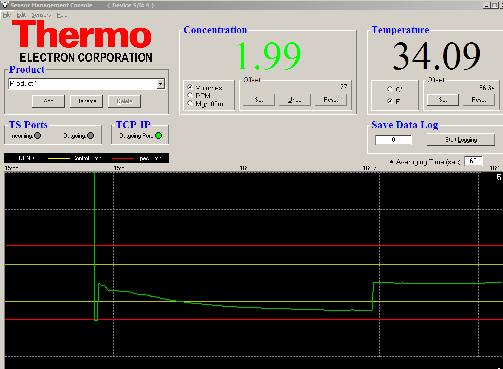Click the Averaging Time seconds input box
The width and height of the screenshot is (503, 369).
click(473, 161)
